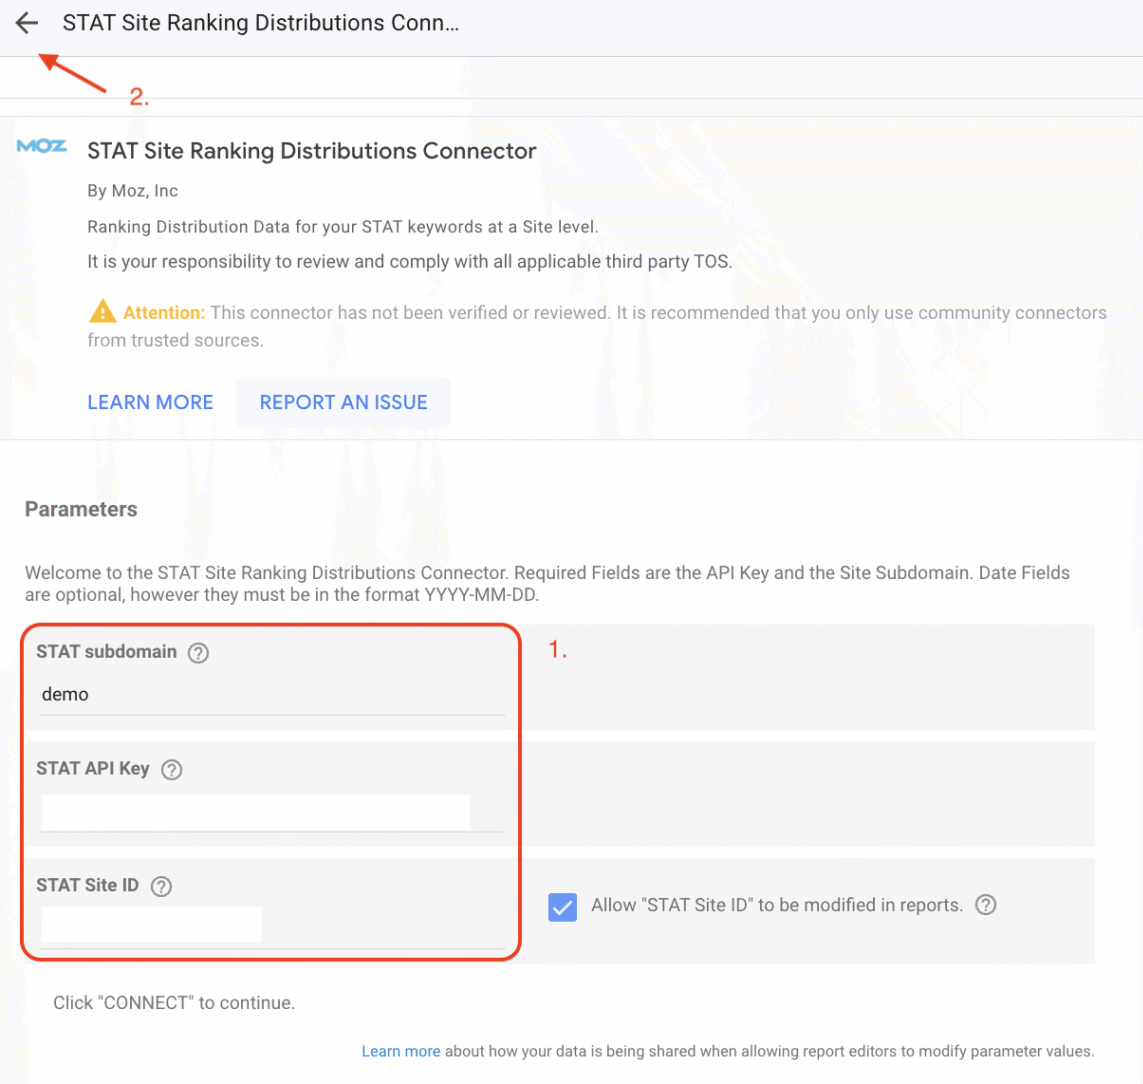Screen dimensions: 1143x1084
Task: Uncheck the Allow "STAT Site ID" to be modified checkbox
Action: point(563,907)
